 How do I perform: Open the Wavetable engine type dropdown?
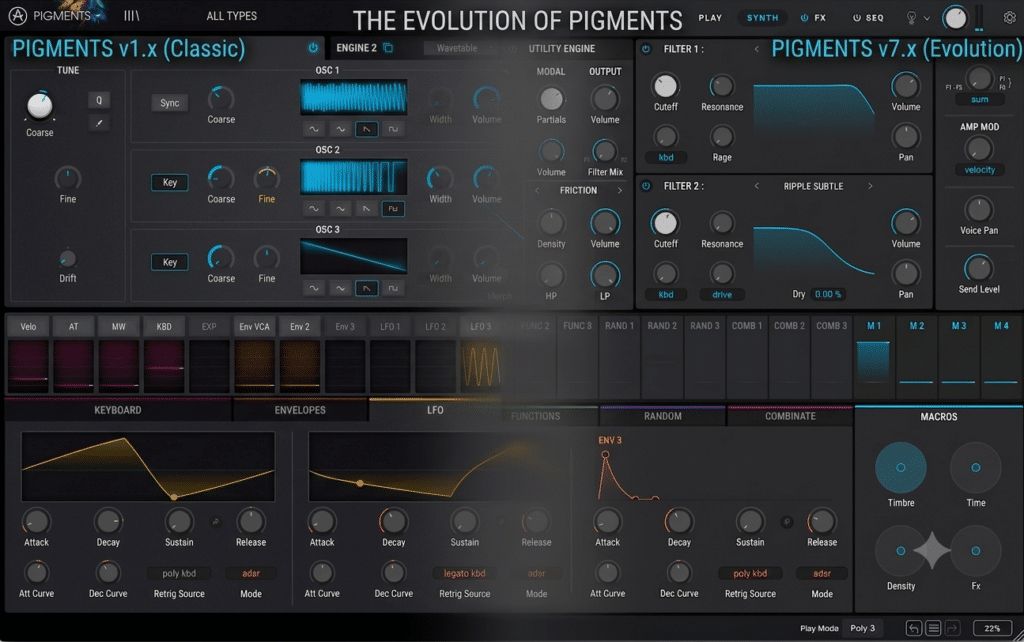click(x=457, y=48)
